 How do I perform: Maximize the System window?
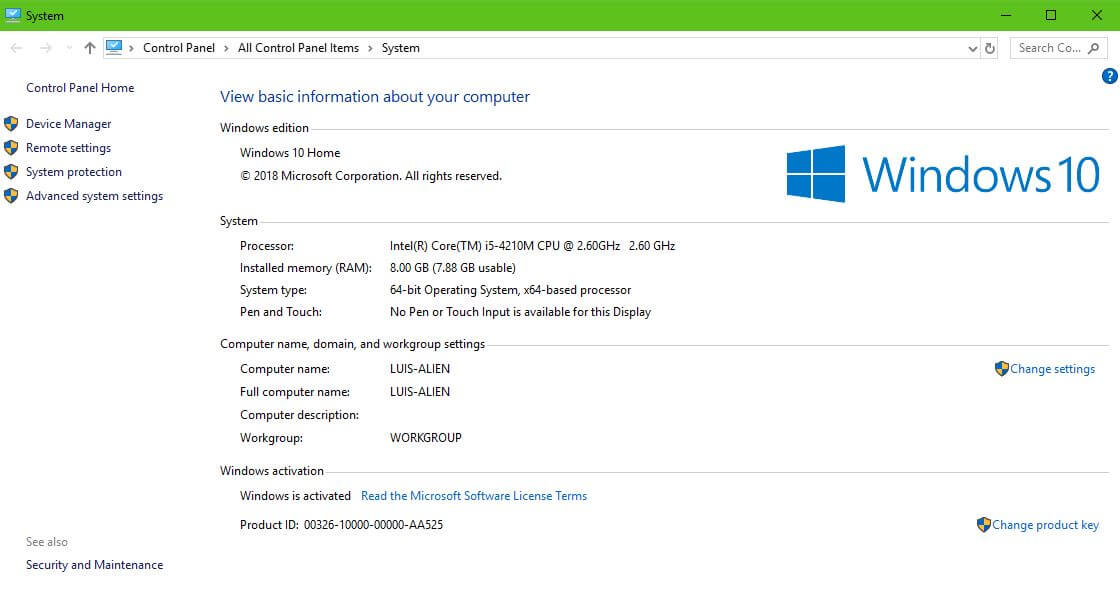pyautogui.click(x=1051, y=15)
